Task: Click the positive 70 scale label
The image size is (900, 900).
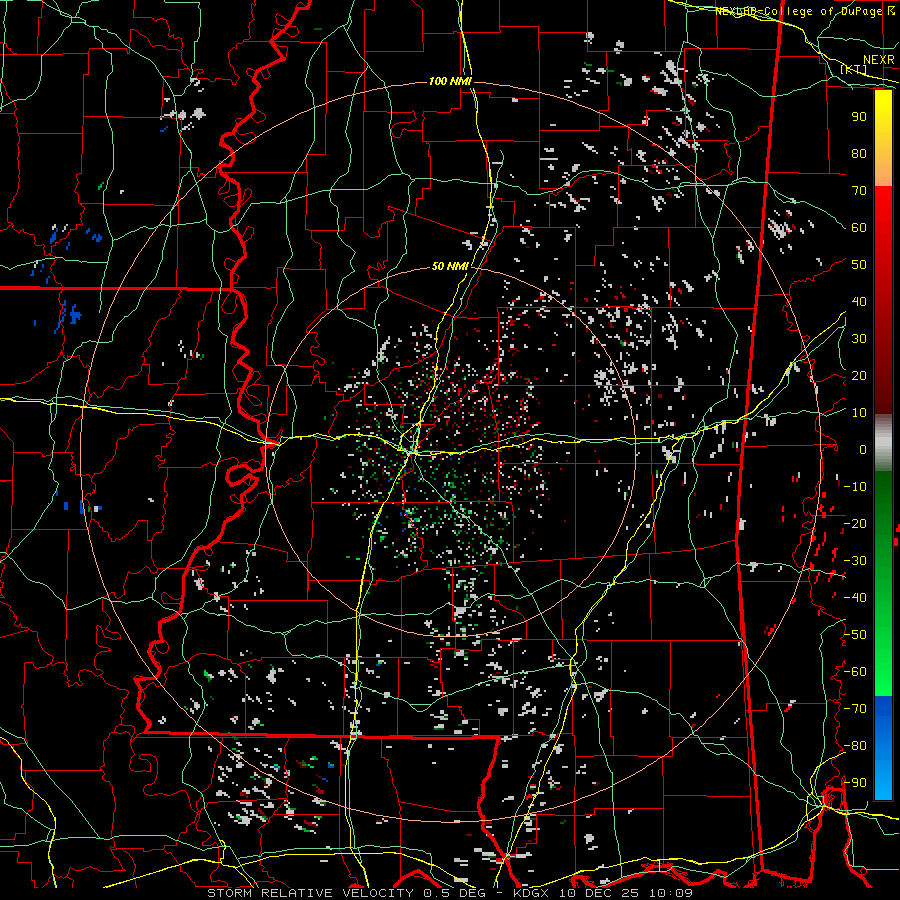Action: [x=859, y=191]
